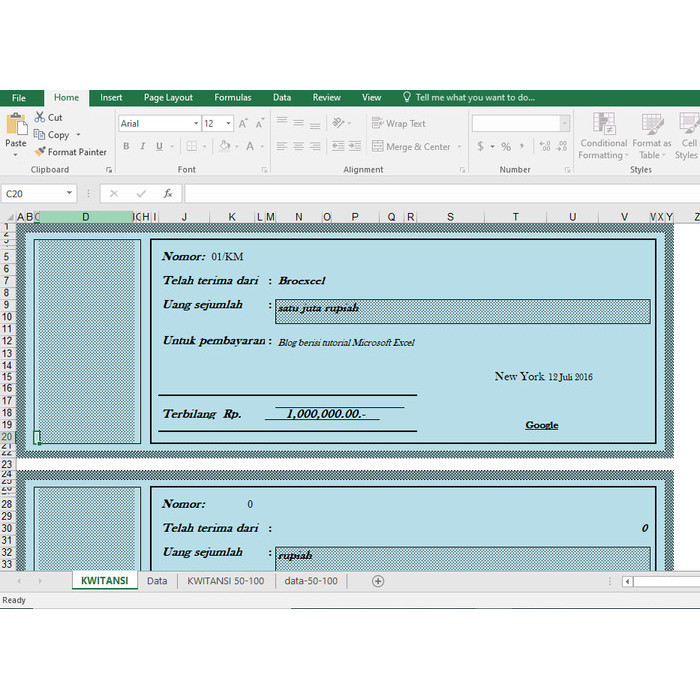Click the Tell me search box
700x700 pixels.
pyautogui.click(x=469, y=97)
